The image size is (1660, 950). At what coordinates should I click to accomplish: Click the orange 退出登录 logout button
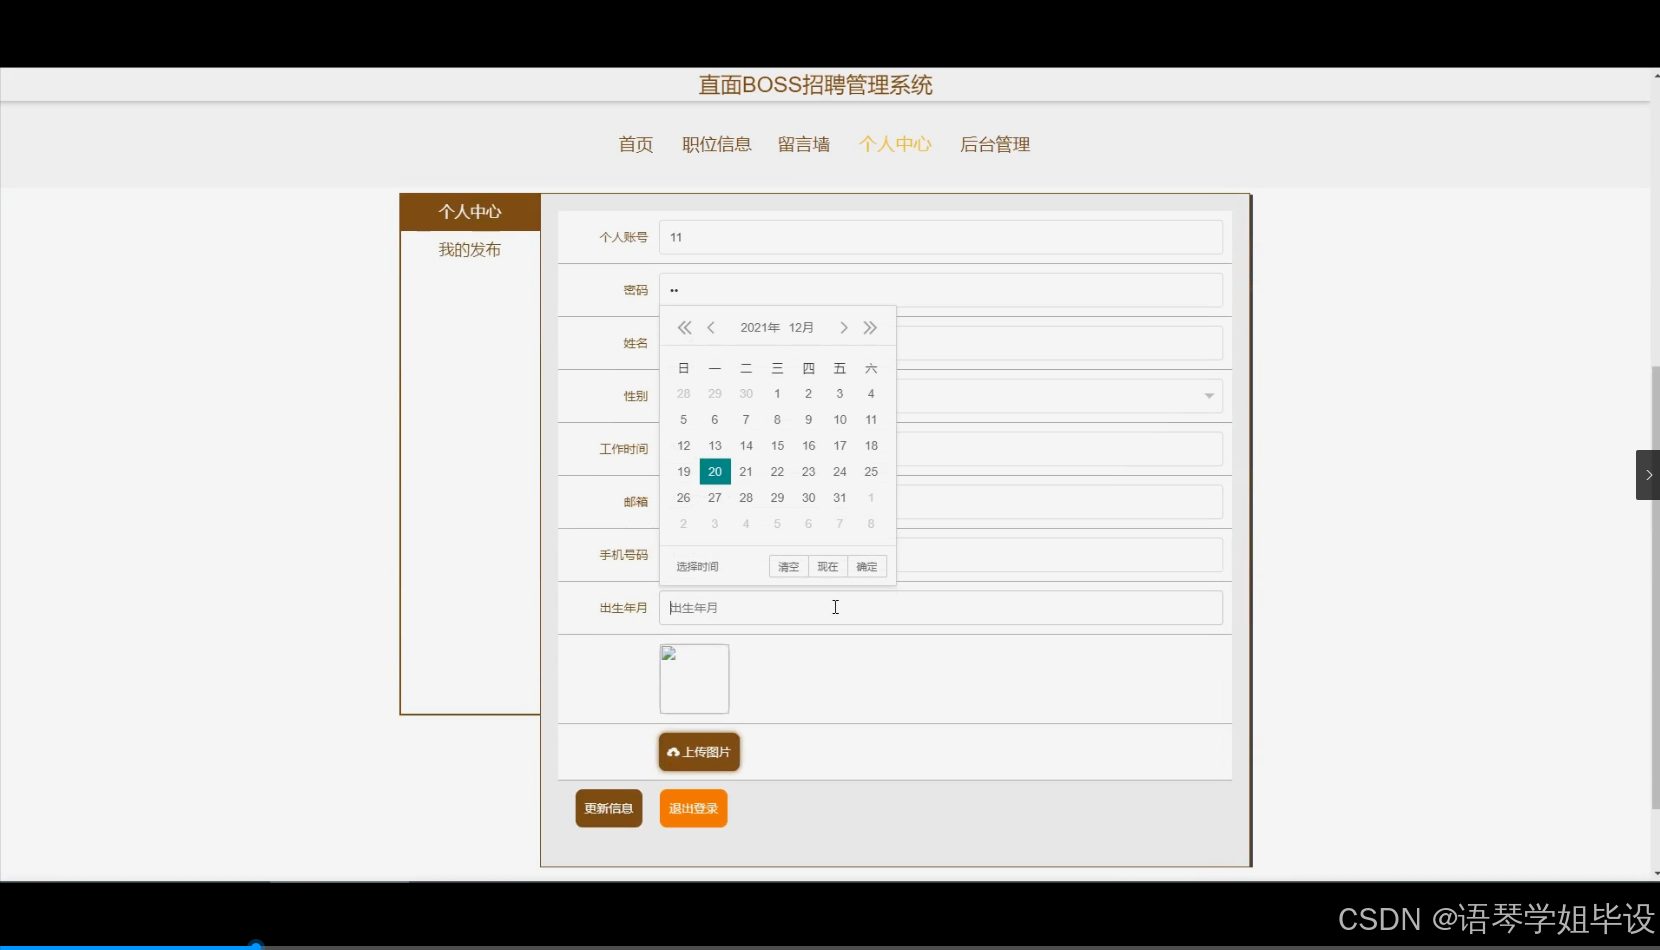coord(692,807)
